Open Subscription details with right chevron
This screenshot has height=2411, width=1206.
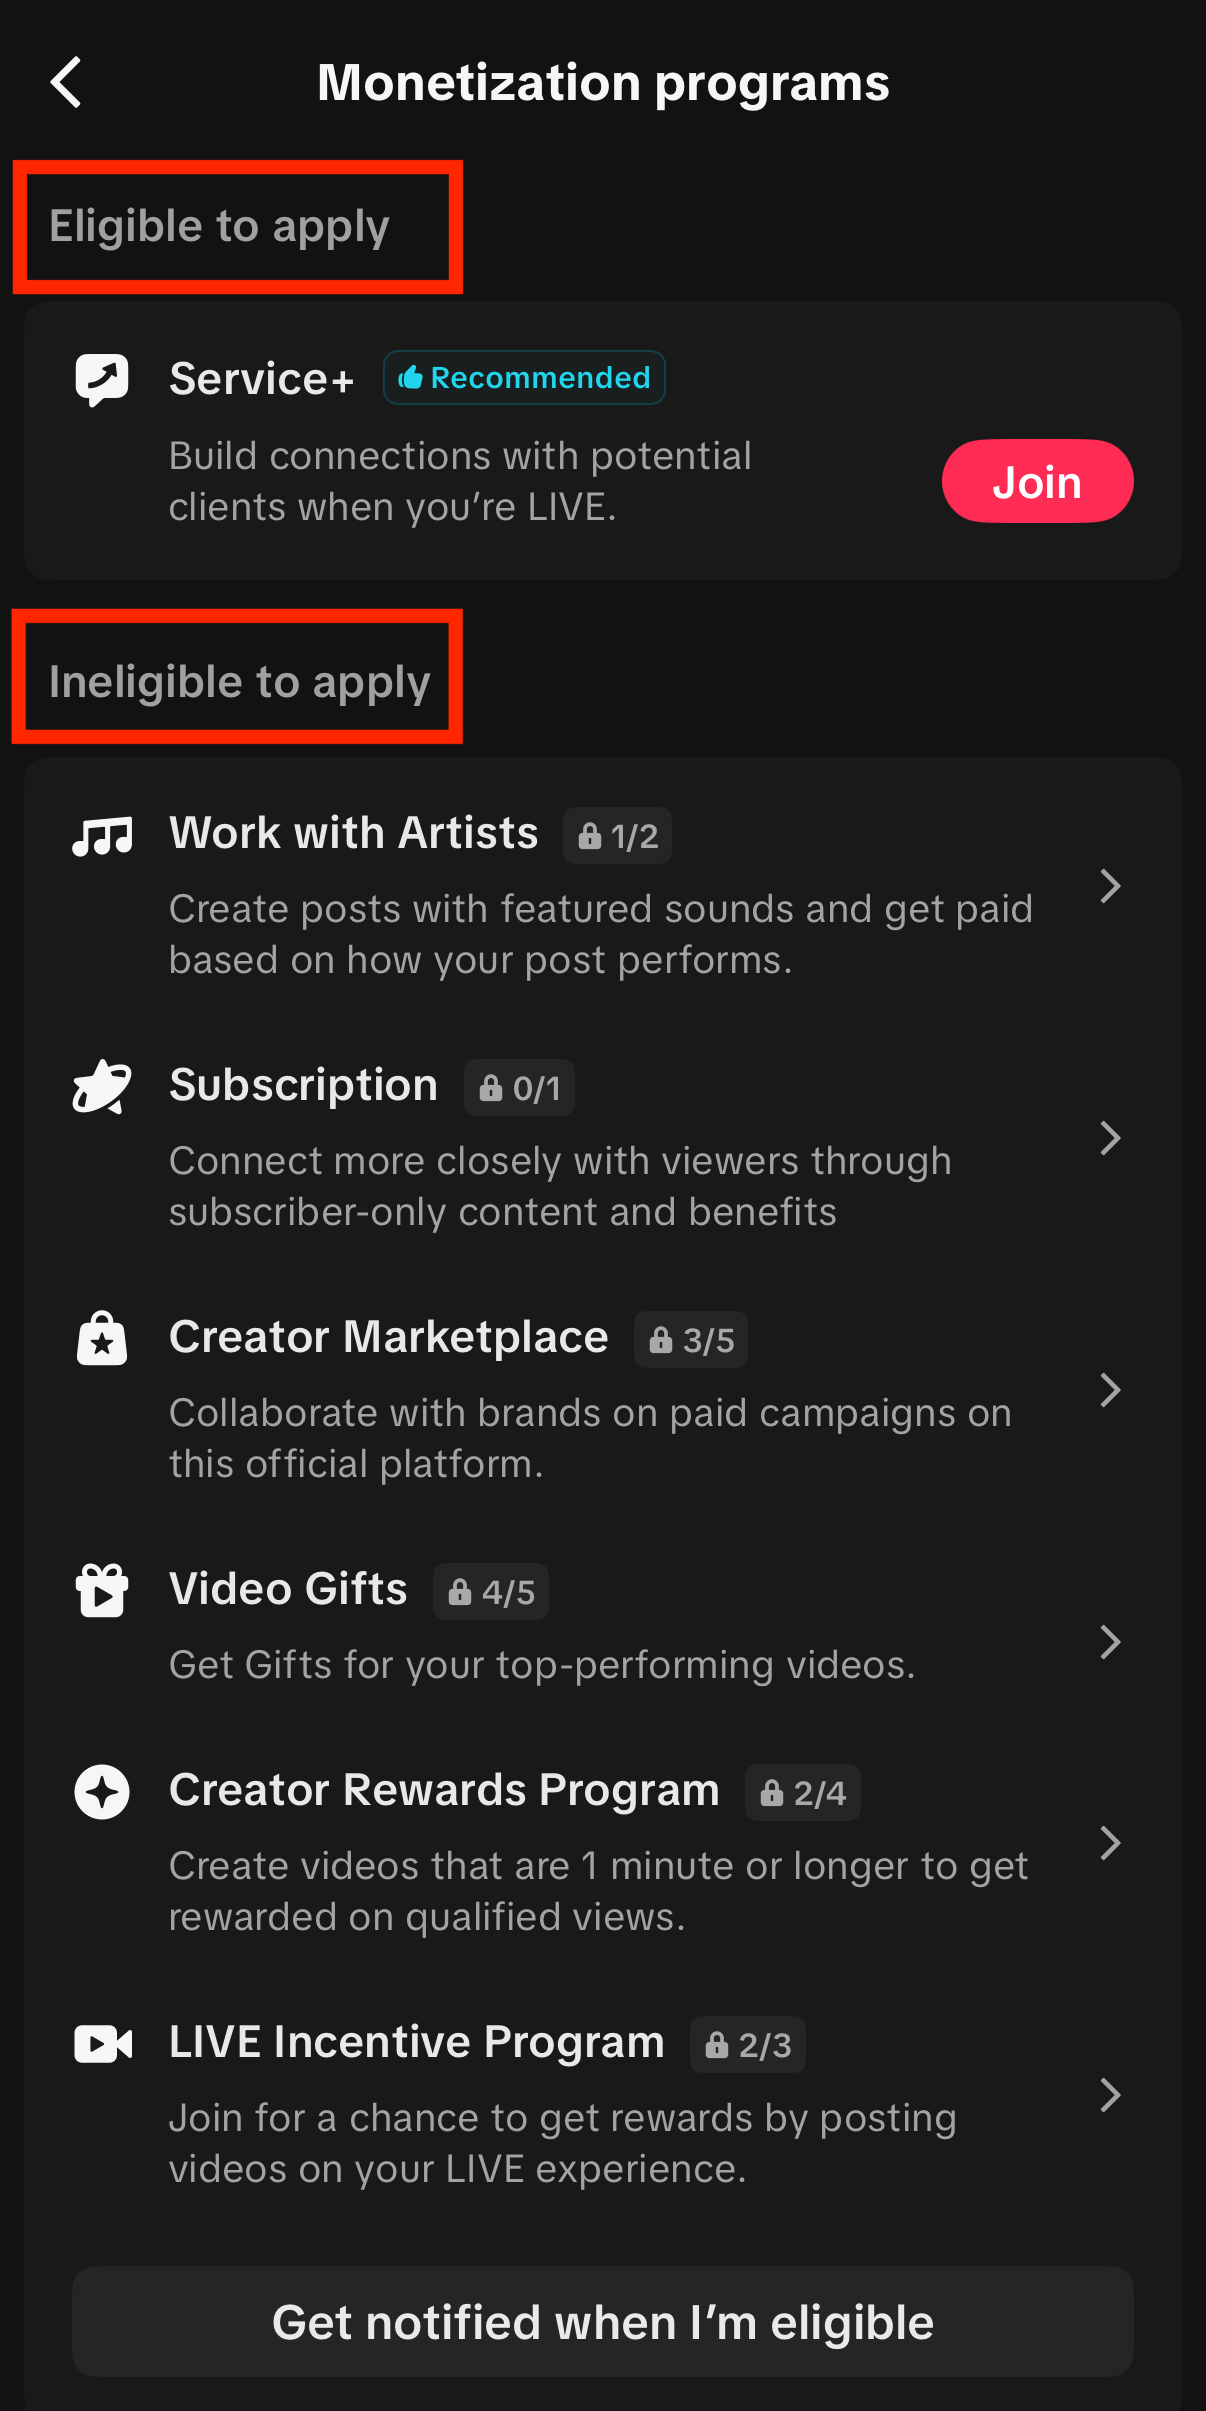click(1109, 1138)
